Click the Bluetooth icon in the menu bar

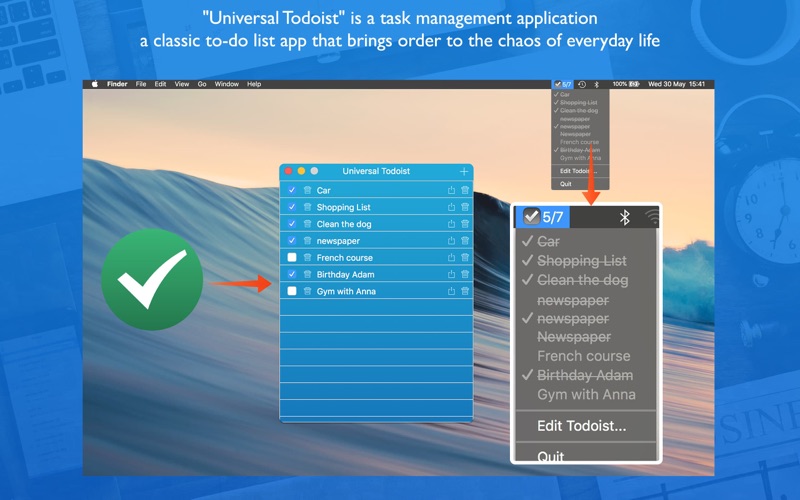pyautogui.click(x=596, y=84)
